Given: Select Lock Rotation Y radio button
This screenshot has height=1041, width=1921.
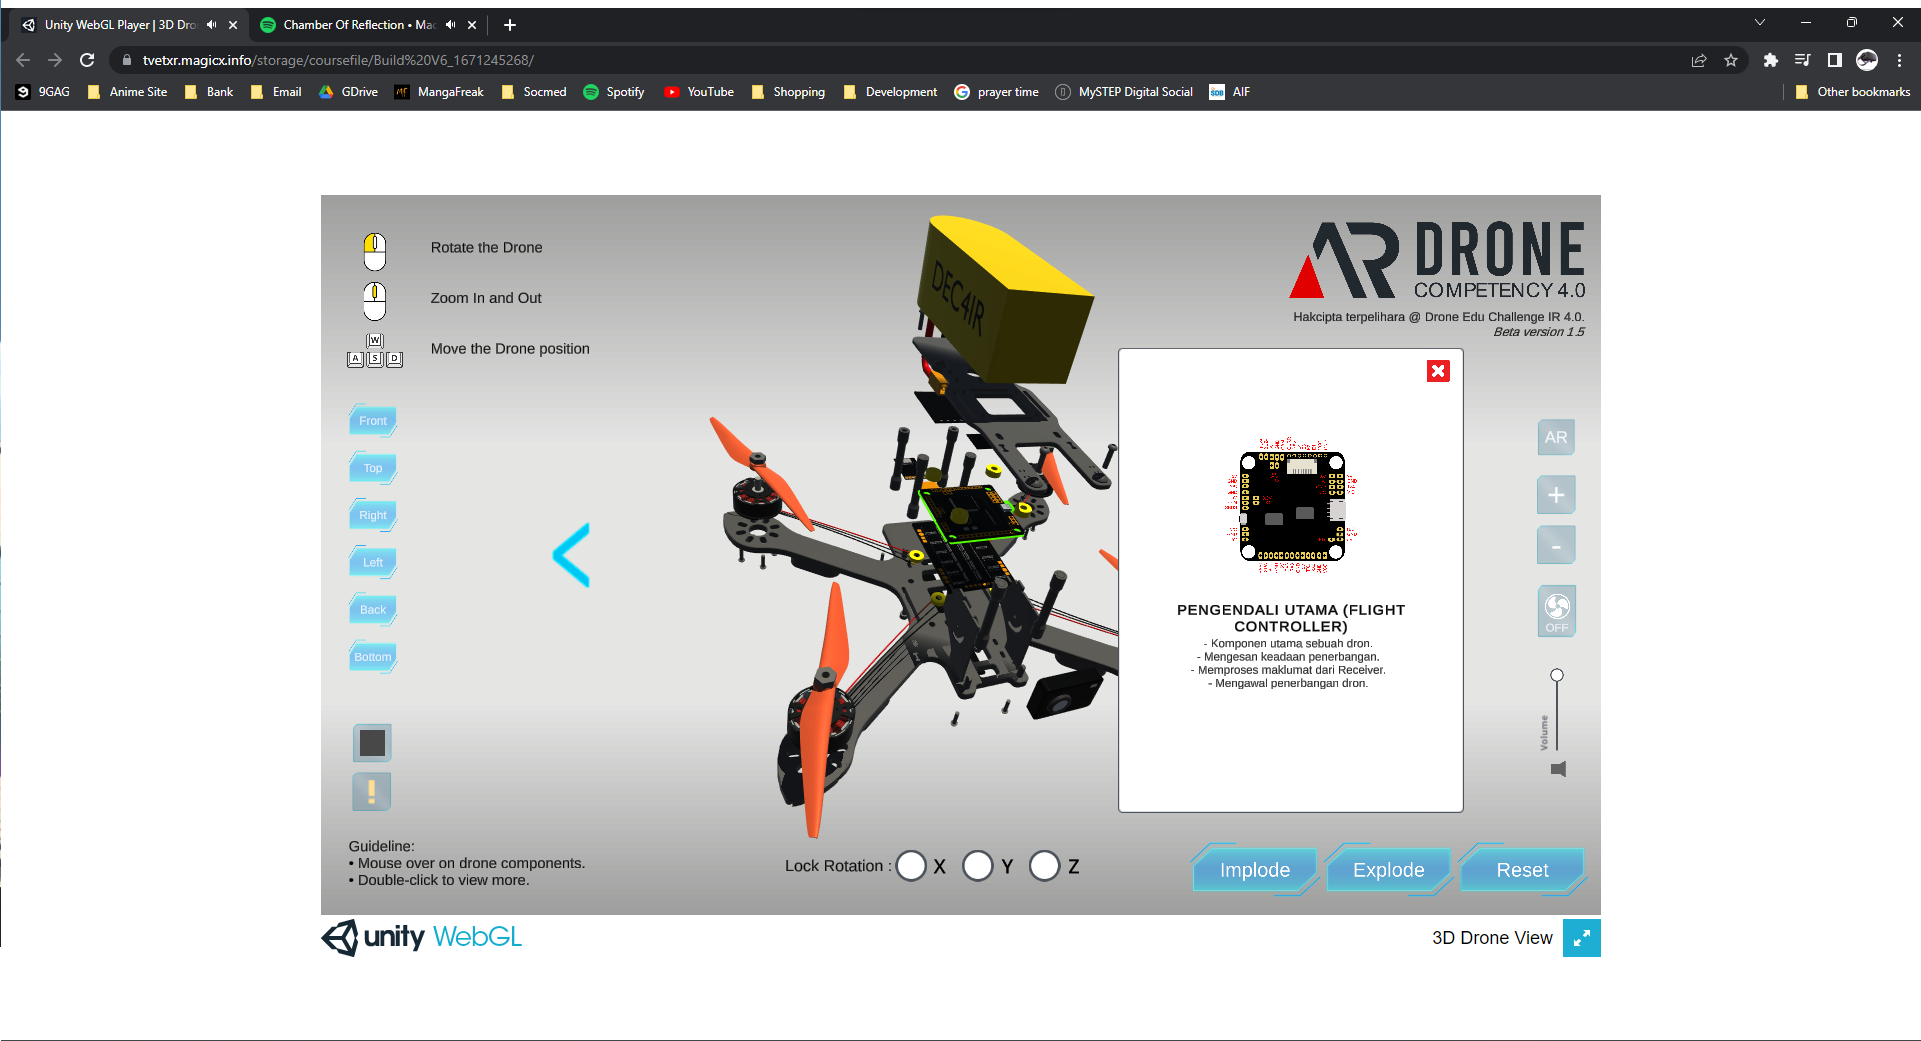Looking at the screenshot, I should [978, 866].
